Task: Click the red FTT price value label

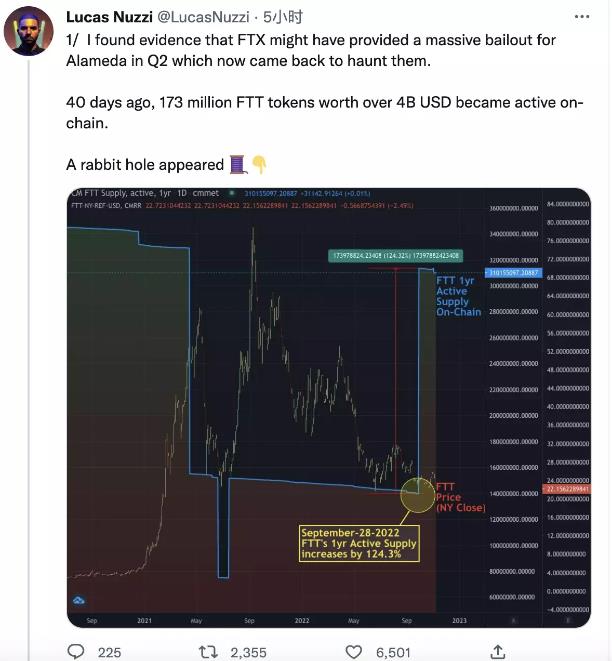Action: tap(567, 489)
